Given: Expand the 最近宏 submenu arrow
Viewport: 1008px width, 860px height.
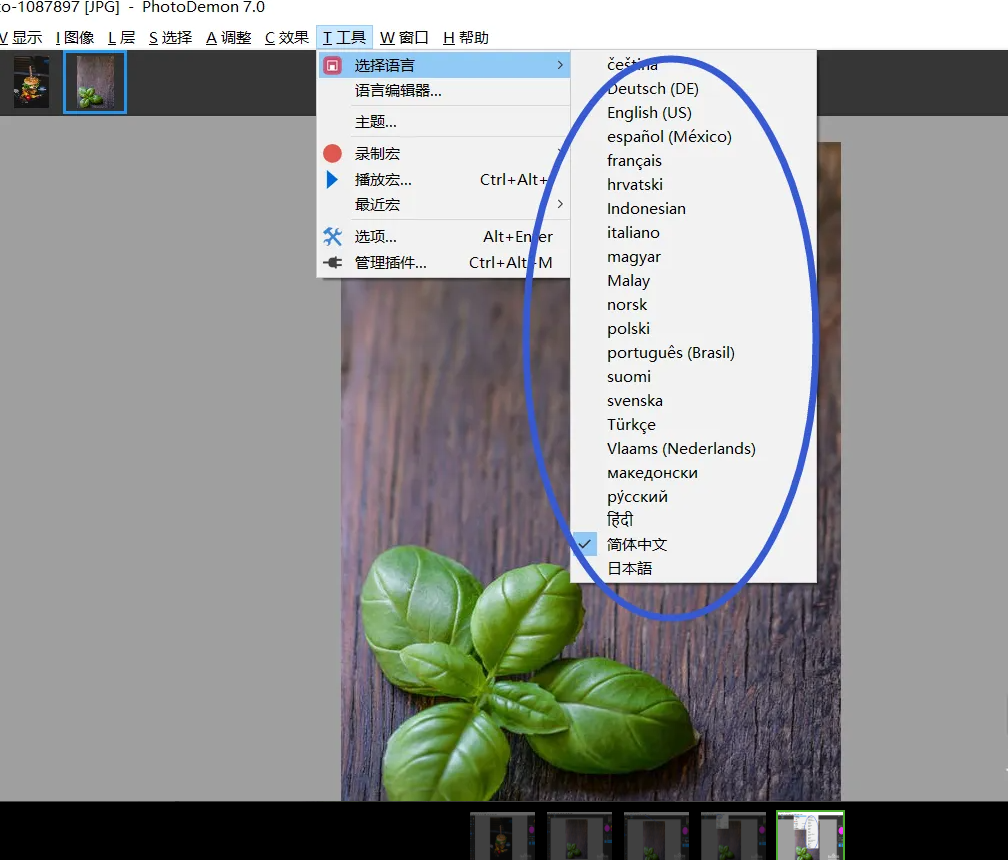Looking at the screenshot, I should (x=560, y=205).
